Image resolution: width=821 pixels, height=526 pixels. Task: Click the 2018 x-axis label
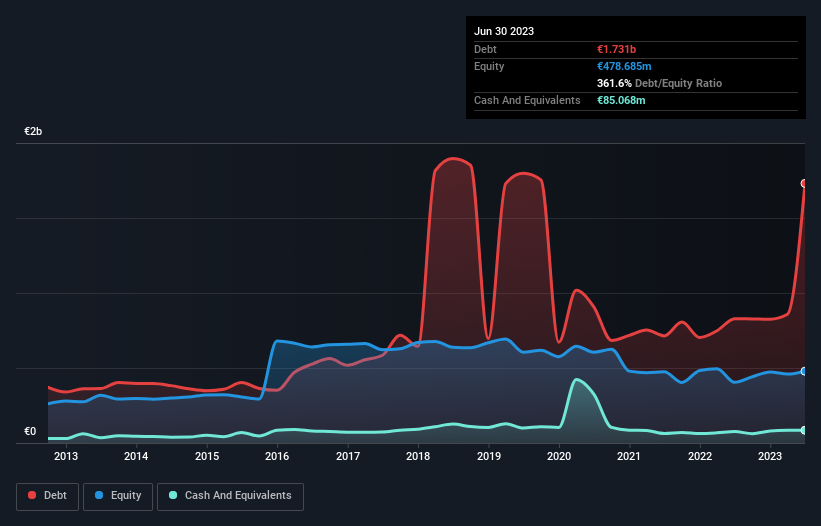(418, 456)
